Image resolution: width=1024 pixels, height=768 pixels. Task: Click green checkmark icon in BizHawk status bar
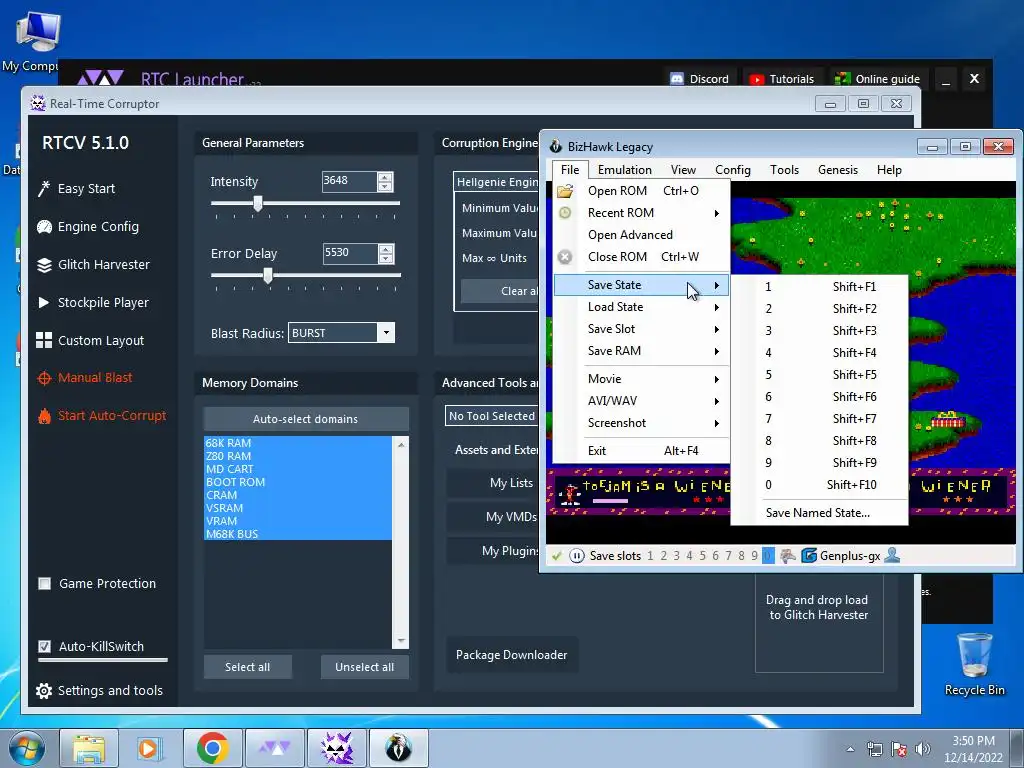[x=556, y=556]
